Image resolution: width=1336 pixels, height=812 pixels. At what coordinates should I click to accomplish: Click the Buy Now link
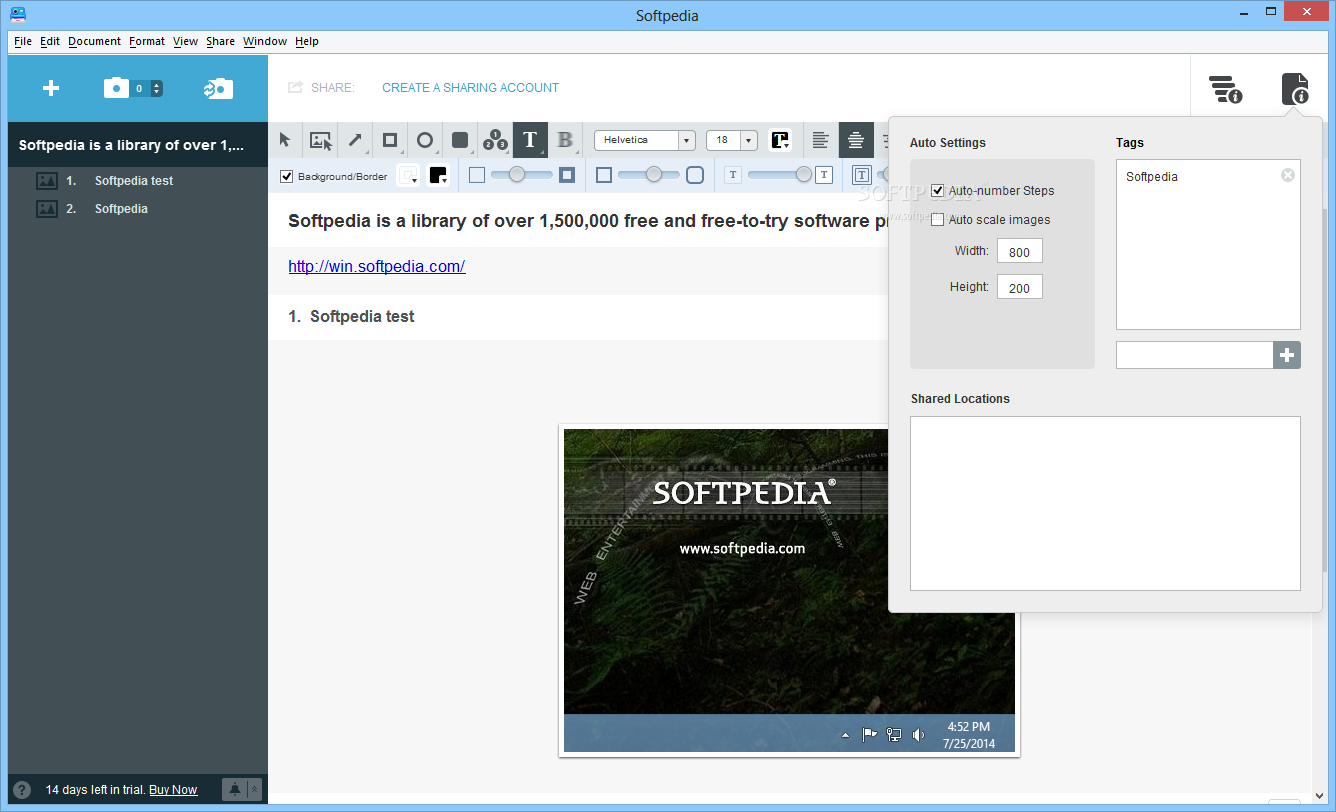[173, 790]
